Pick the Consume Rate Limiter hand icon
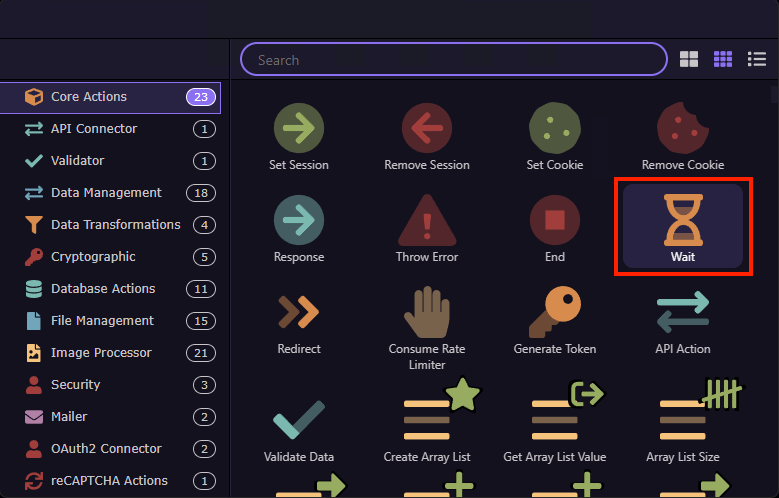Viewport: 779px width, 498px height. pos(427,312)
